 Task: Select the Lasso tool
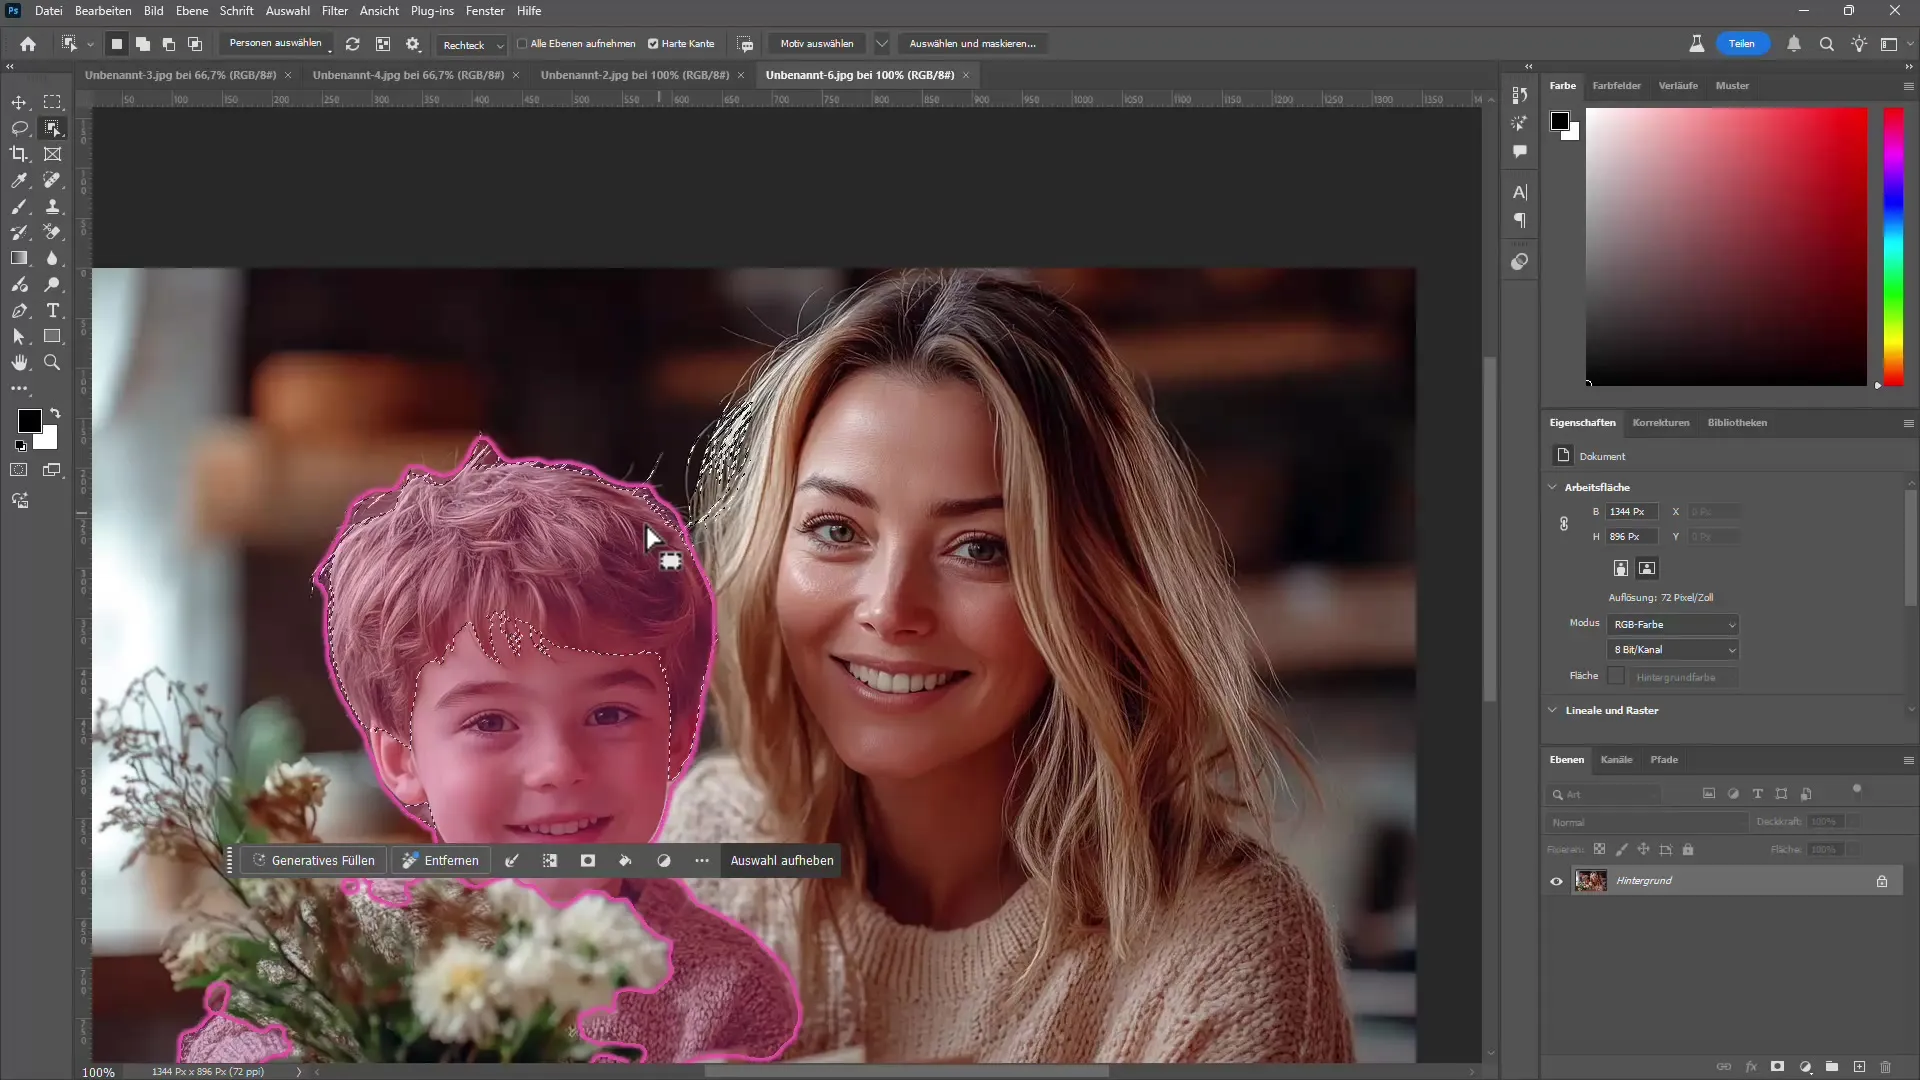[x=19, y=128]
